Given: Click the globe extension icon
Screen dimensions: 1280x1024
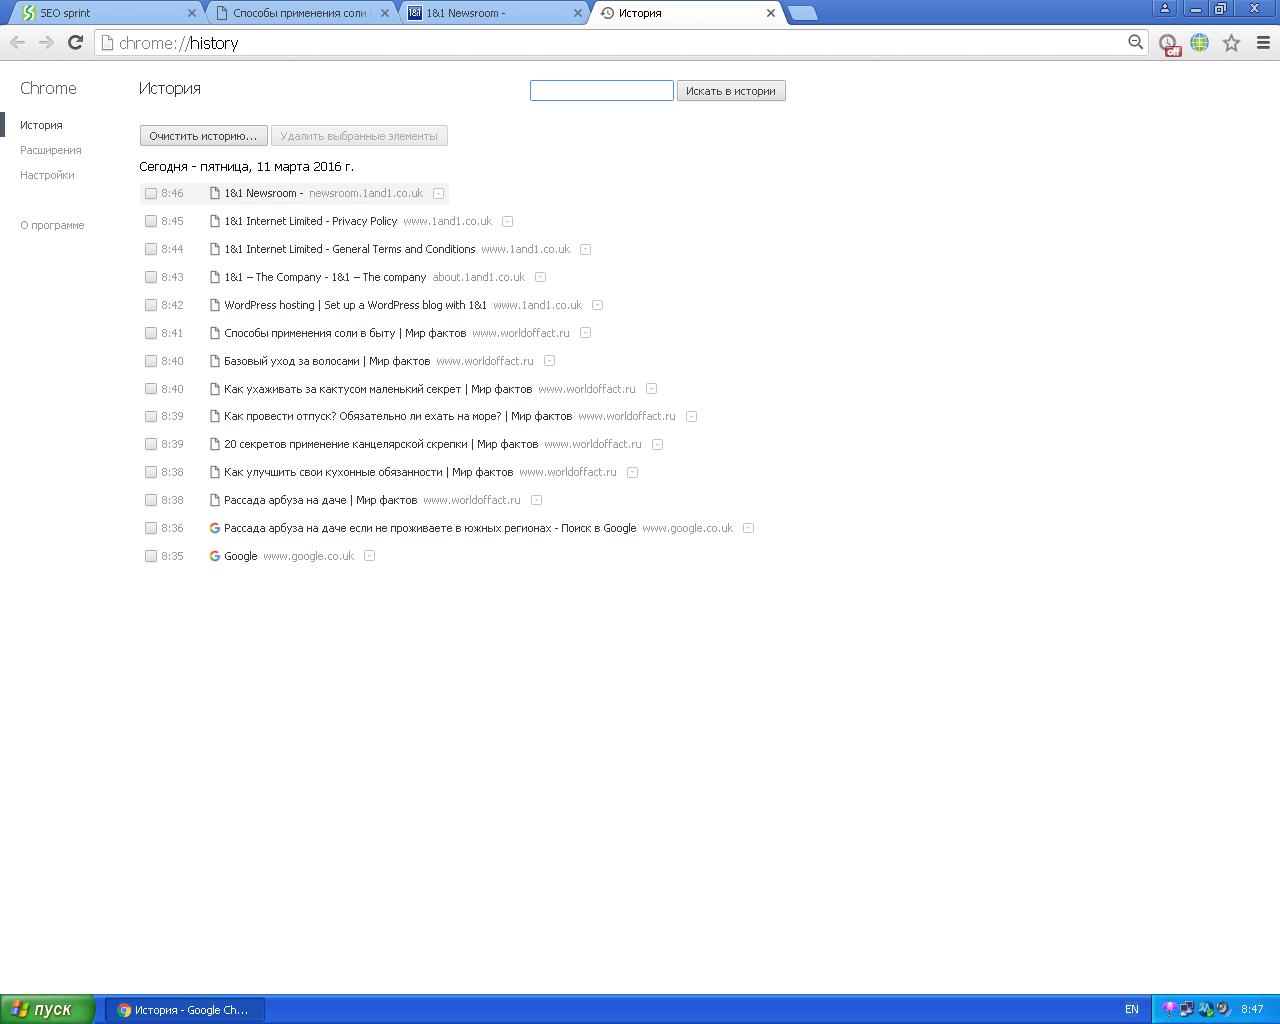Looking at the screenshot, I should (1199, 42).
